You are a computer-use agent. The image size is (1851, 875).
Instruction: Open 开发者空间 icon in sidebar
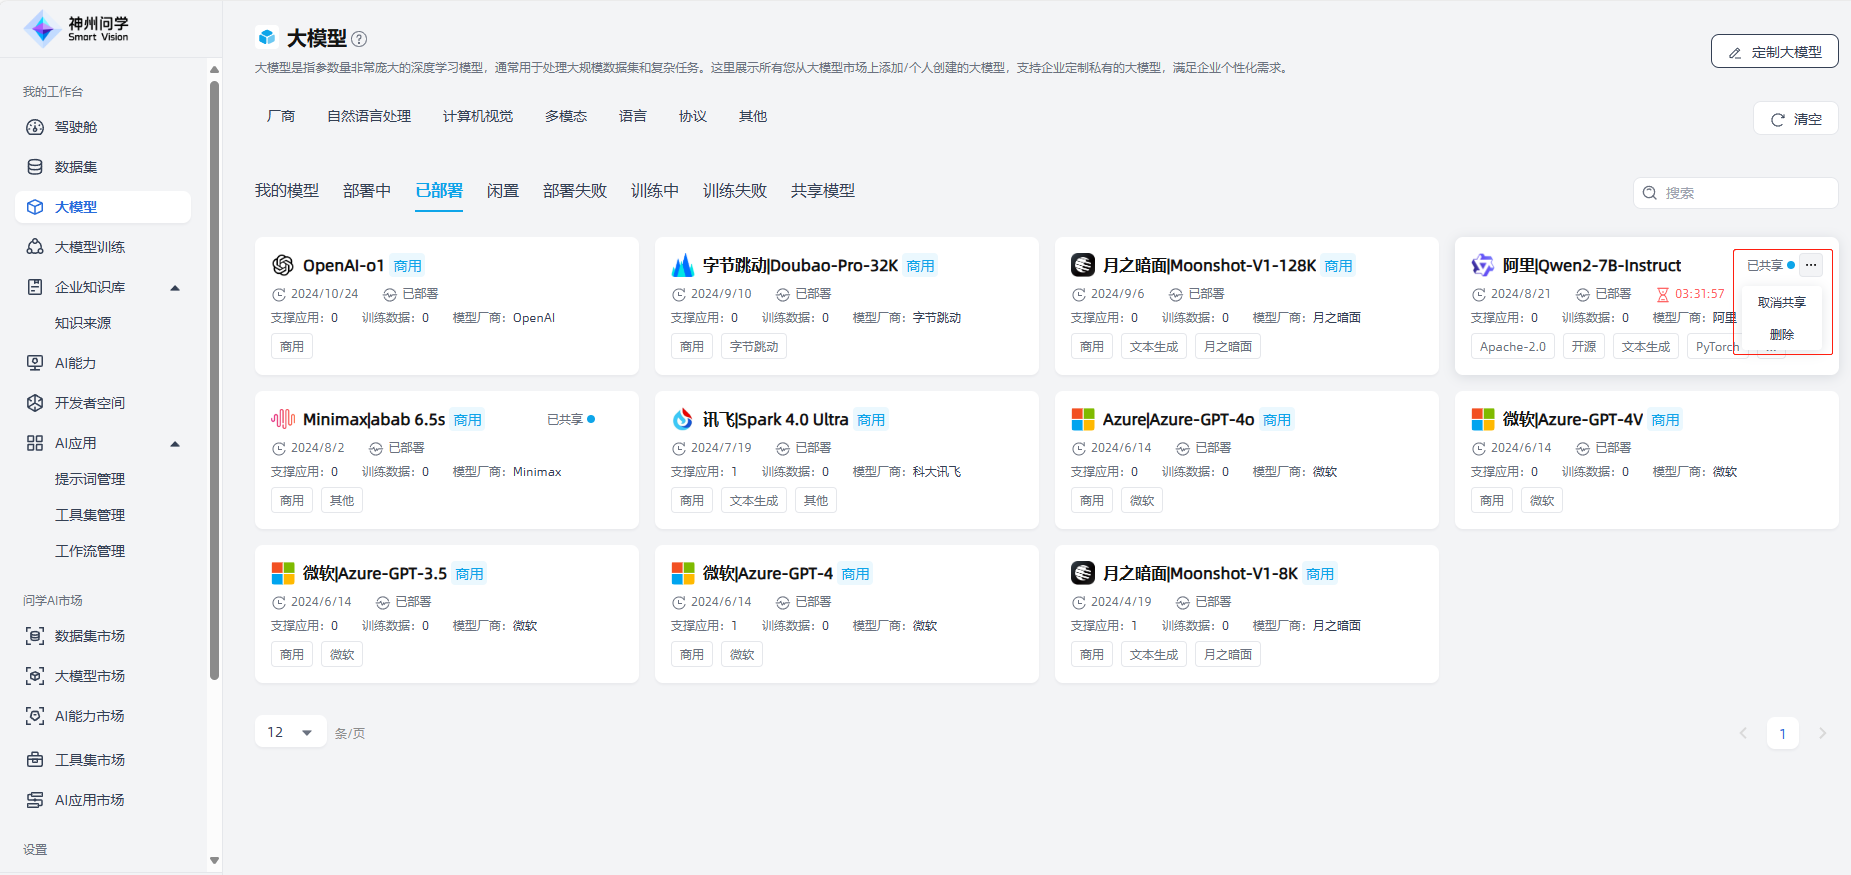pyautogui.click(x=35, y=403)
